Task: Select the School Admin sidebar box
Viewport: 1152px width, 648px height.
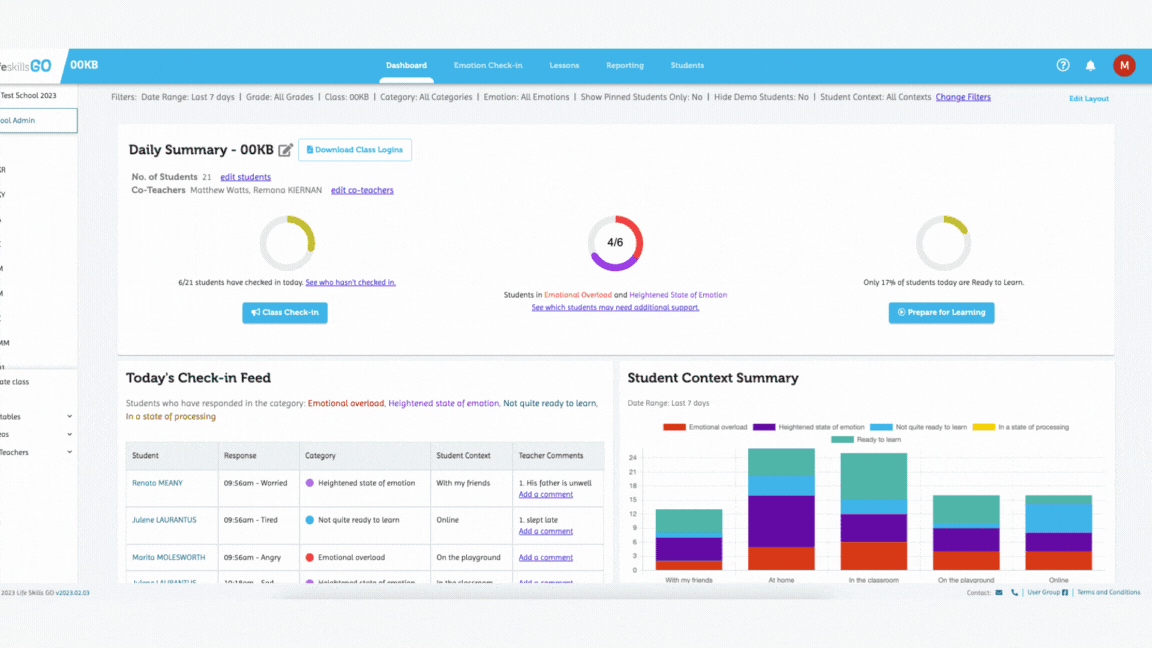Action: click(x=38, y=120)
